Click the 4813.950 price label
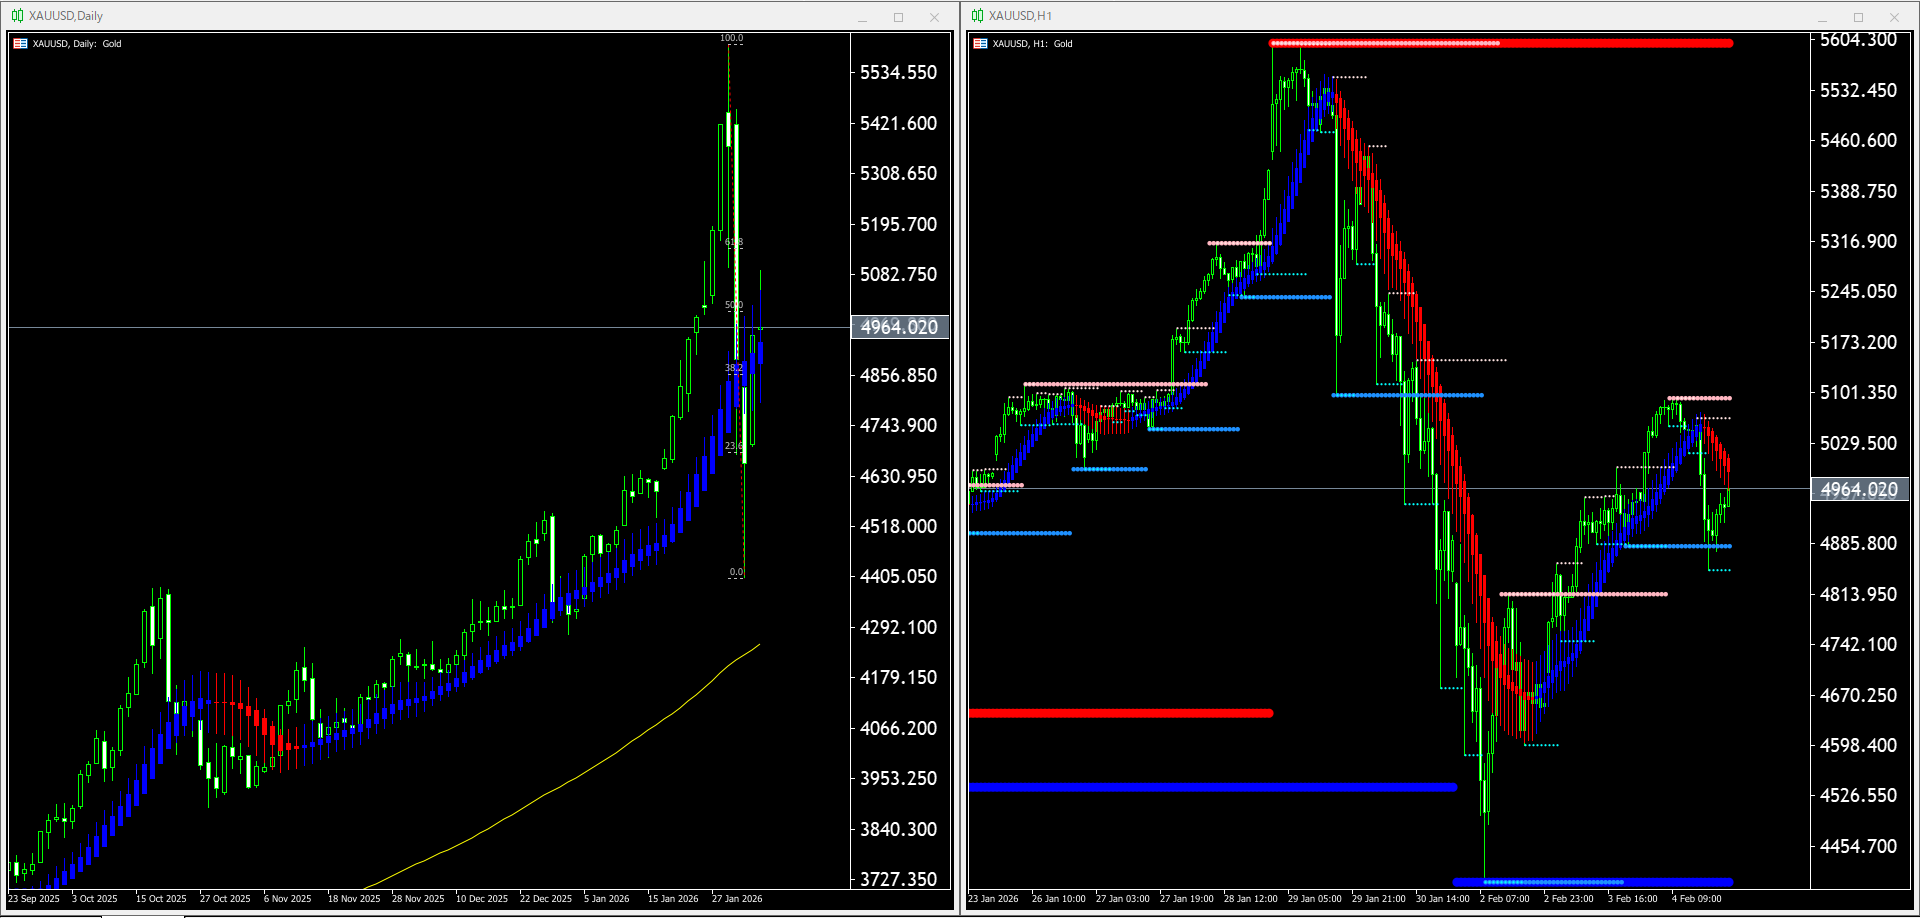The height and width of the screenshot is (918, 1920). 1858,594
